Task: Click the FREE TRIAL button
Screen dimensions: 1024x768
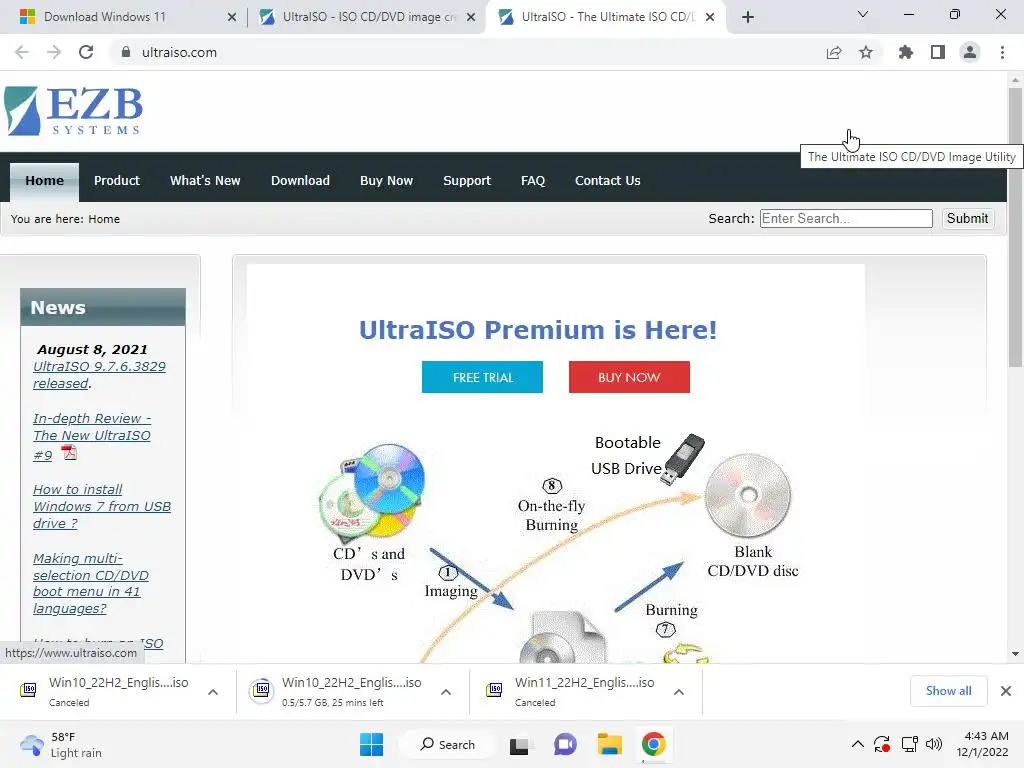Action: coord(483,377)
